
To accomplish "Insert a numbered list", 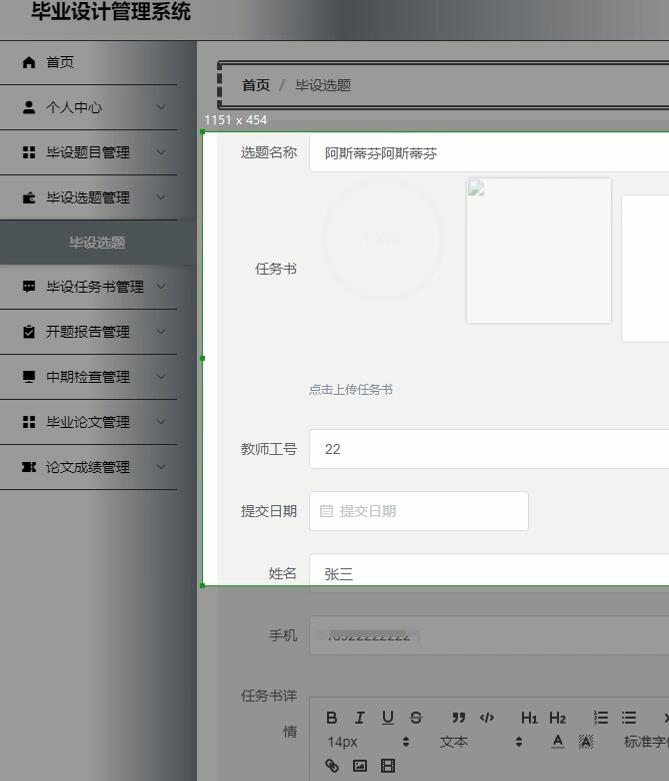I will [x=601, y=717].
